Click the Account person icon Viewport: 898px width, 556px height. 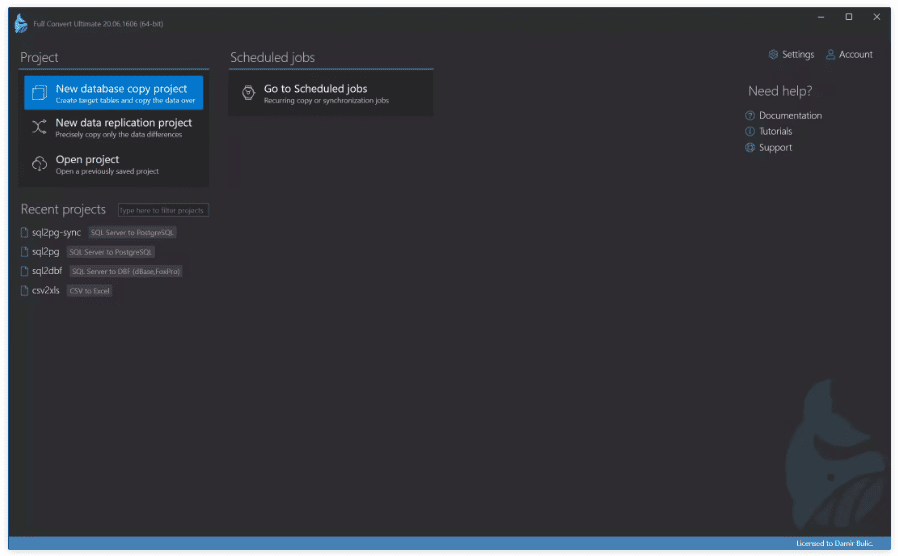pos(830,54)
